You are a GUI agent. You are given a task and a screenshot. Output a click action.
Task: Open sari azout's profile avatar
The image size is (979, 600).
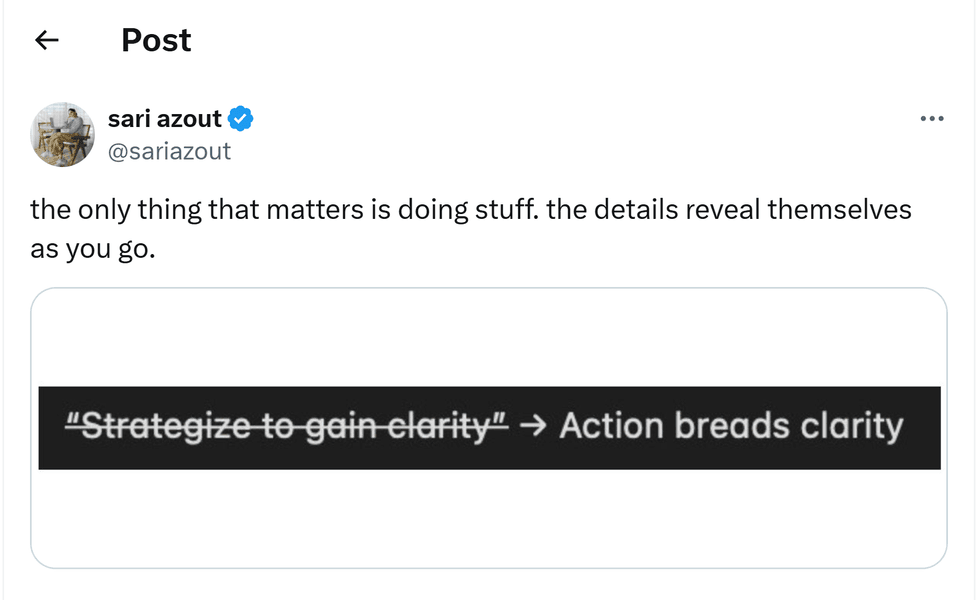(63, 134)
